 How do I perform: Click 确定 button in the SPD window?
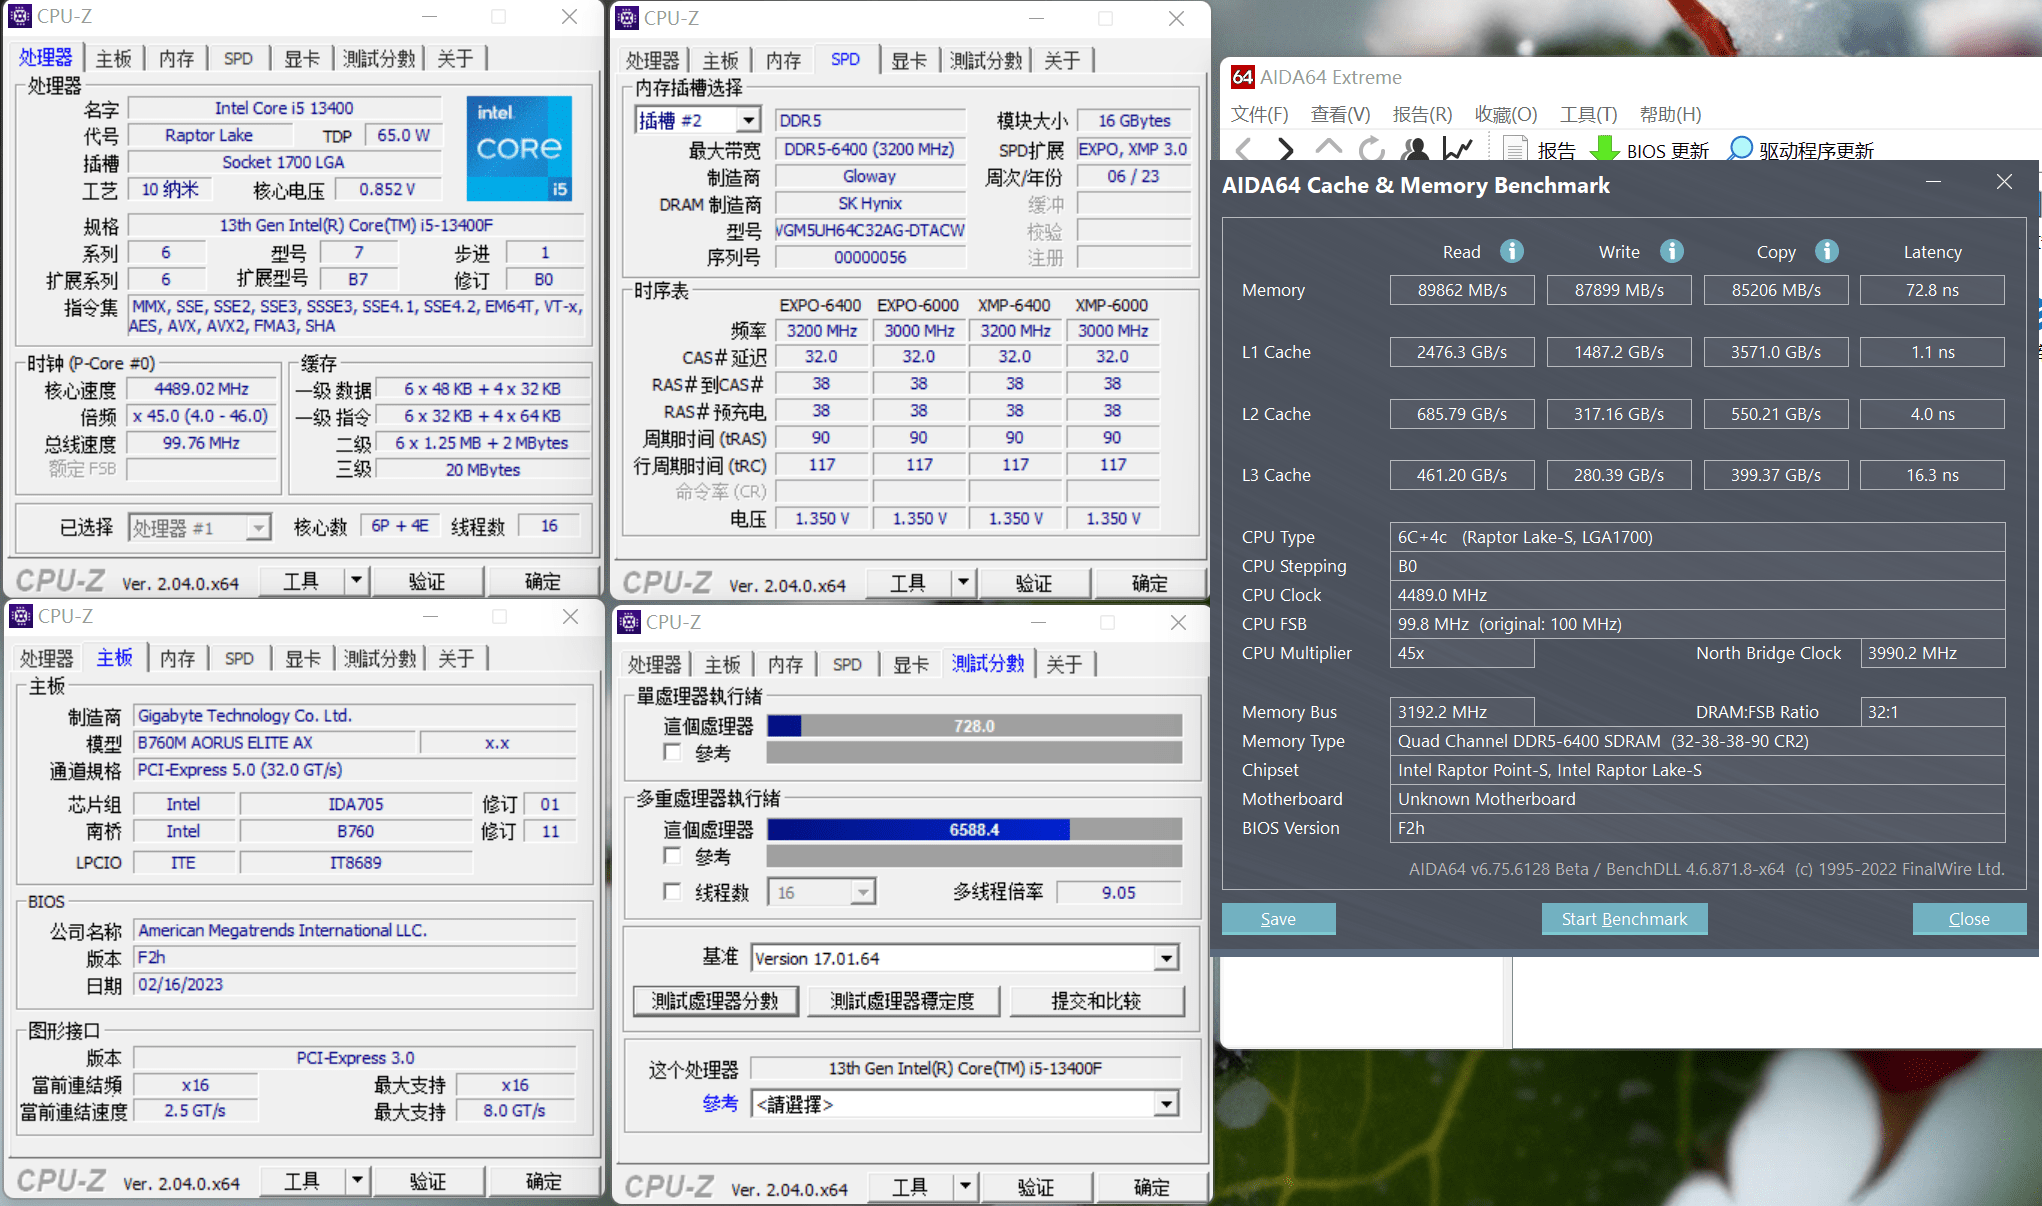click(x=1149, y=583)
